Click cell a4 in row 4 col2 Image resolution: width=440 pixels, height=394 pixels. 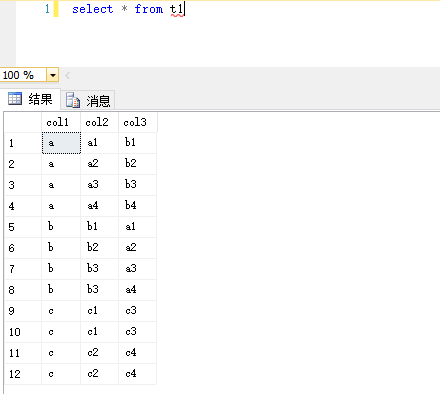pyautogui.click(x=99, y=206)
